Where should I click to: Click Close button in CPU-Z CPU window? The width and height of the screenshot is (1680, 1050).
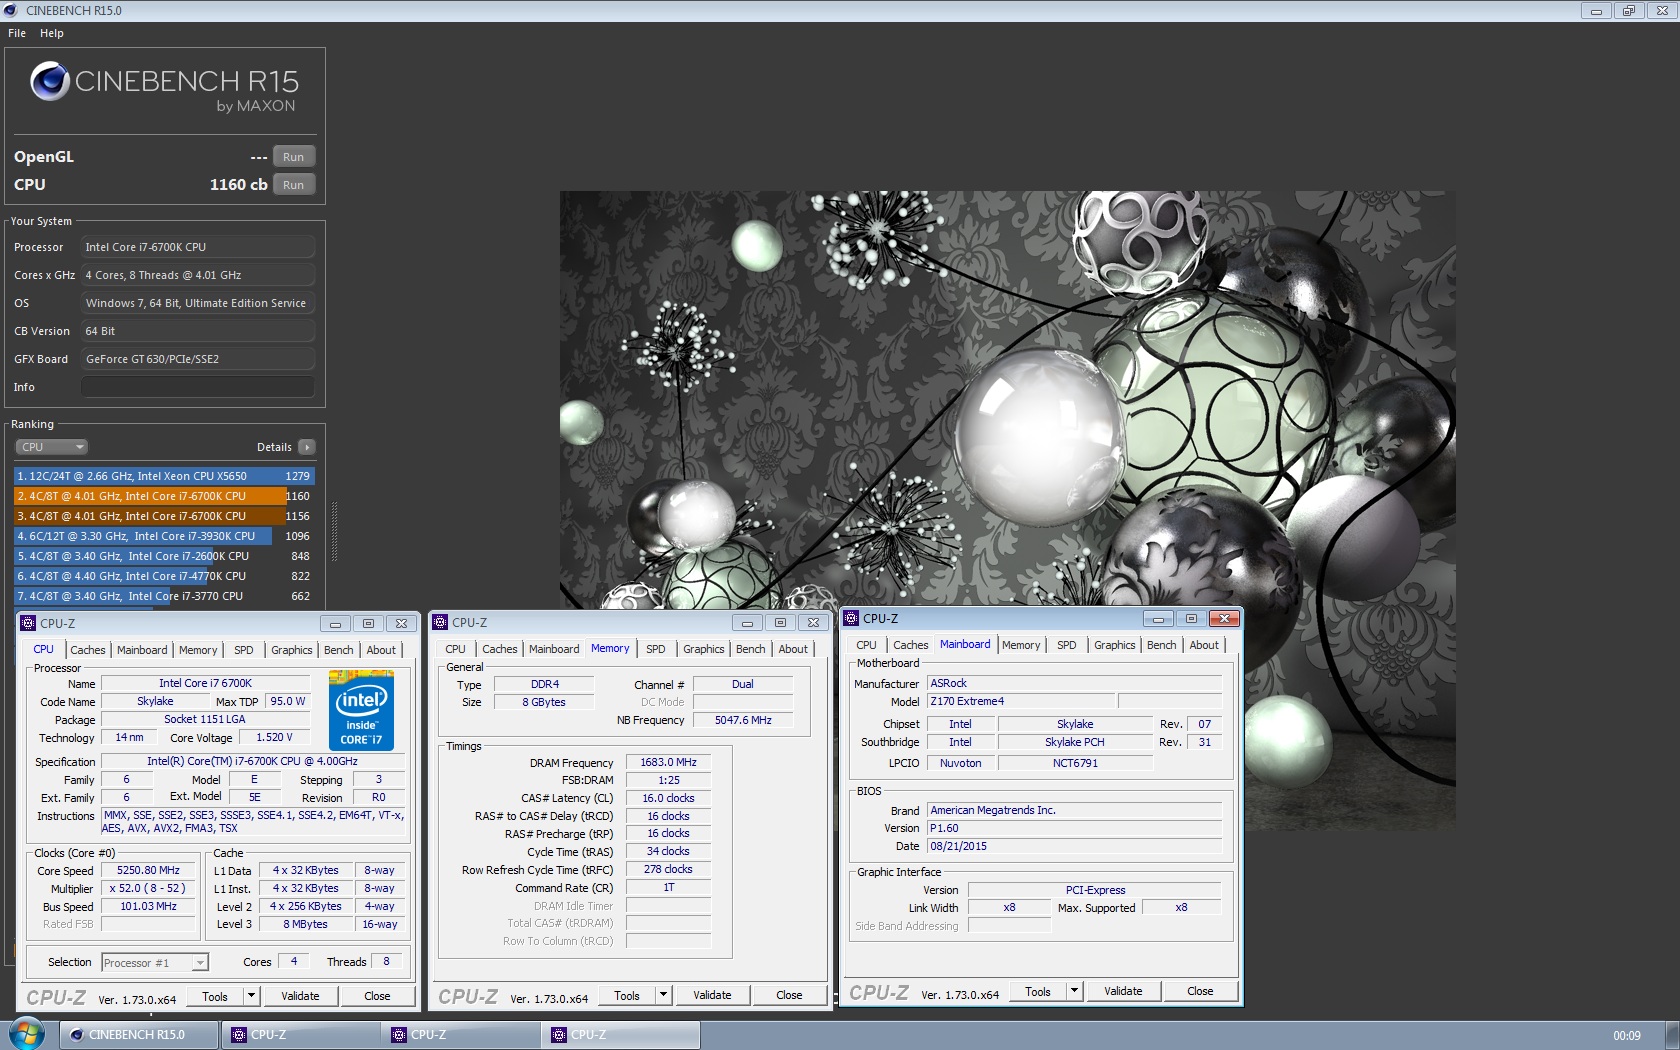(377, 996)
